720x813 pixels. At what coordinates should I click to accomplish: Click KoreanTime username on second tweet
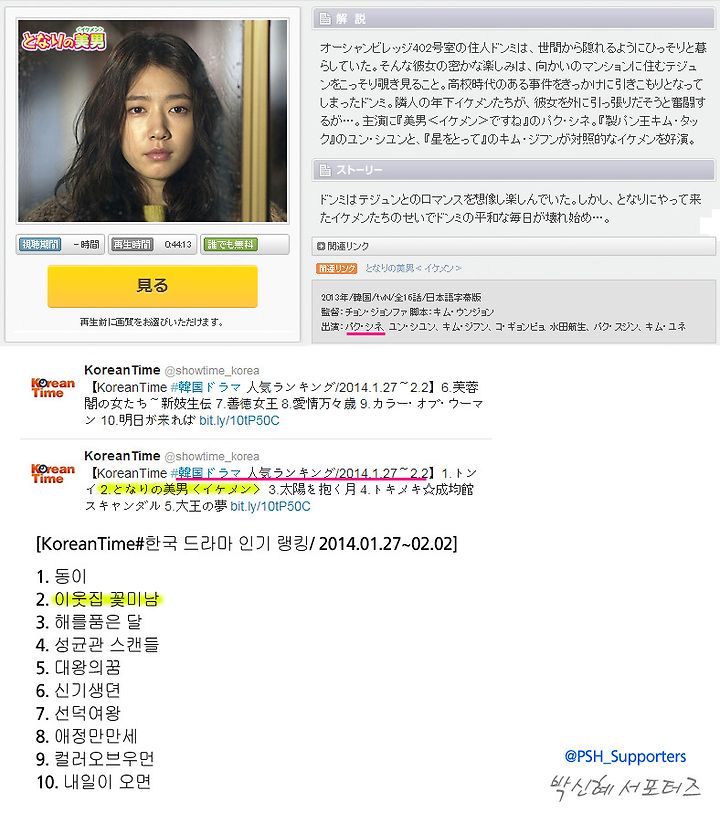coord(122,456)
